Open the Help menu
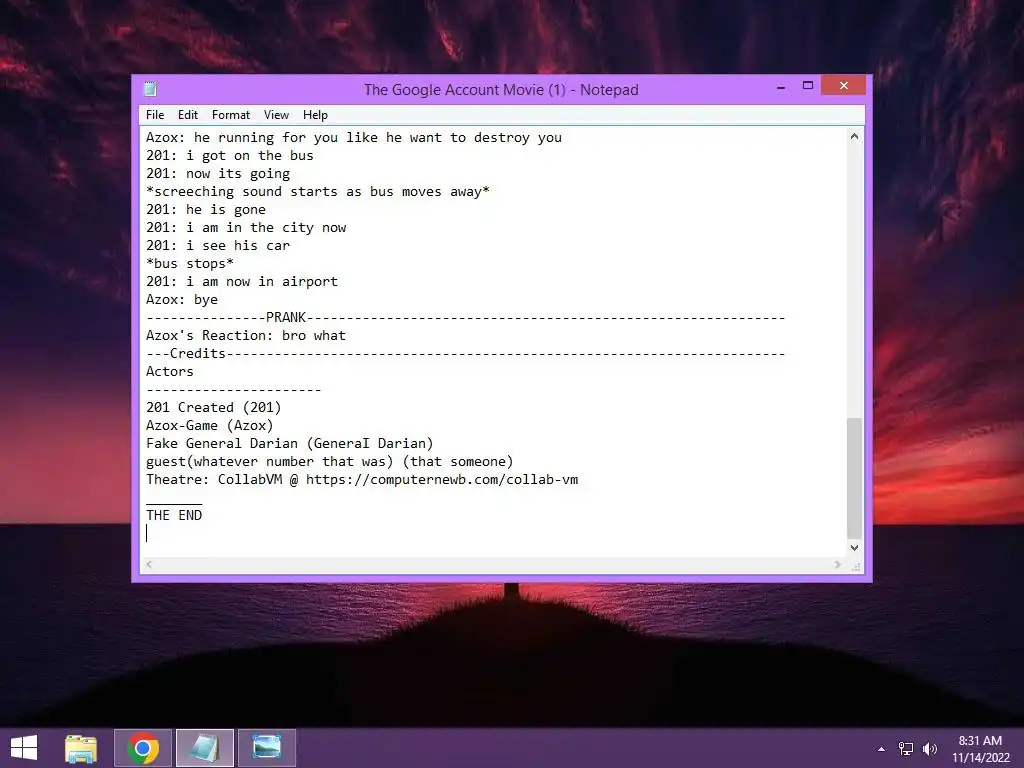Viewport: 1024px width, 768px height. tap(315, 115)
